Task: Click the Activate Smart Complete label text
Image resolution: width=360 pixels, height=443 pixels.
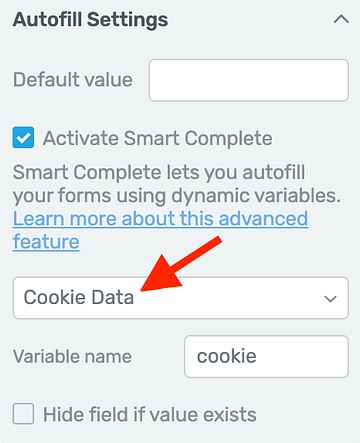Action: click(158, 138)
